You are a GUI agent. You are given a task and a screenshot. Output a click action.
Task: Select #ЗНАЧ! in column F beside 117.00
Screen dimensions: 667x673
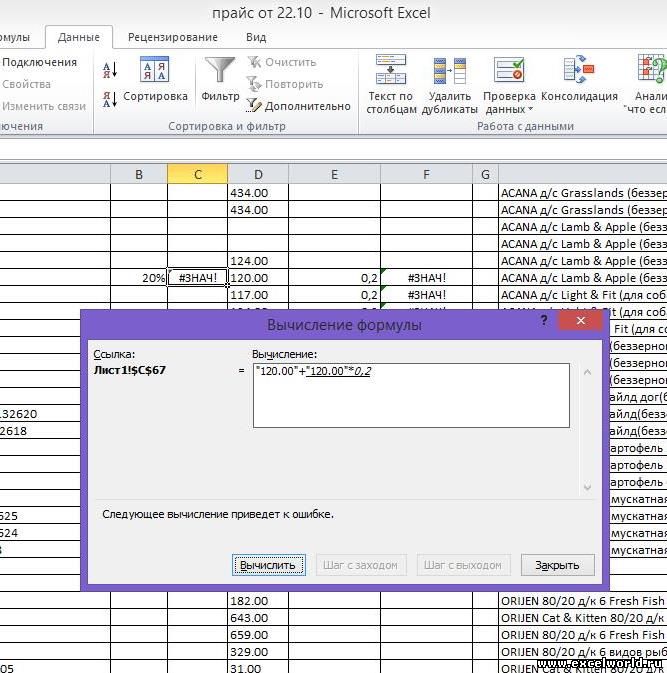[x=426, y=295]
